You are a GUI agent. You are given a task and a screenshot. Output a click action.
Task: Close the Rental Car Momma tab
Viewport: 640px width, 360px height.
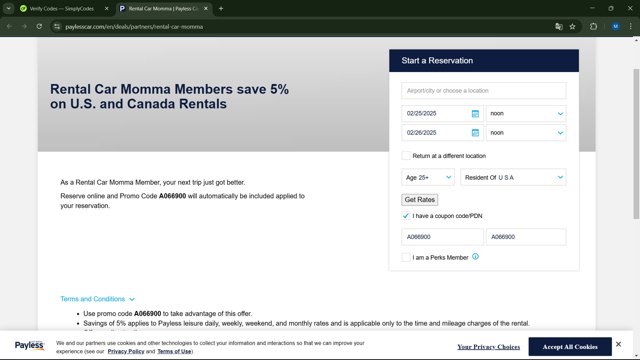click(206, 9)
